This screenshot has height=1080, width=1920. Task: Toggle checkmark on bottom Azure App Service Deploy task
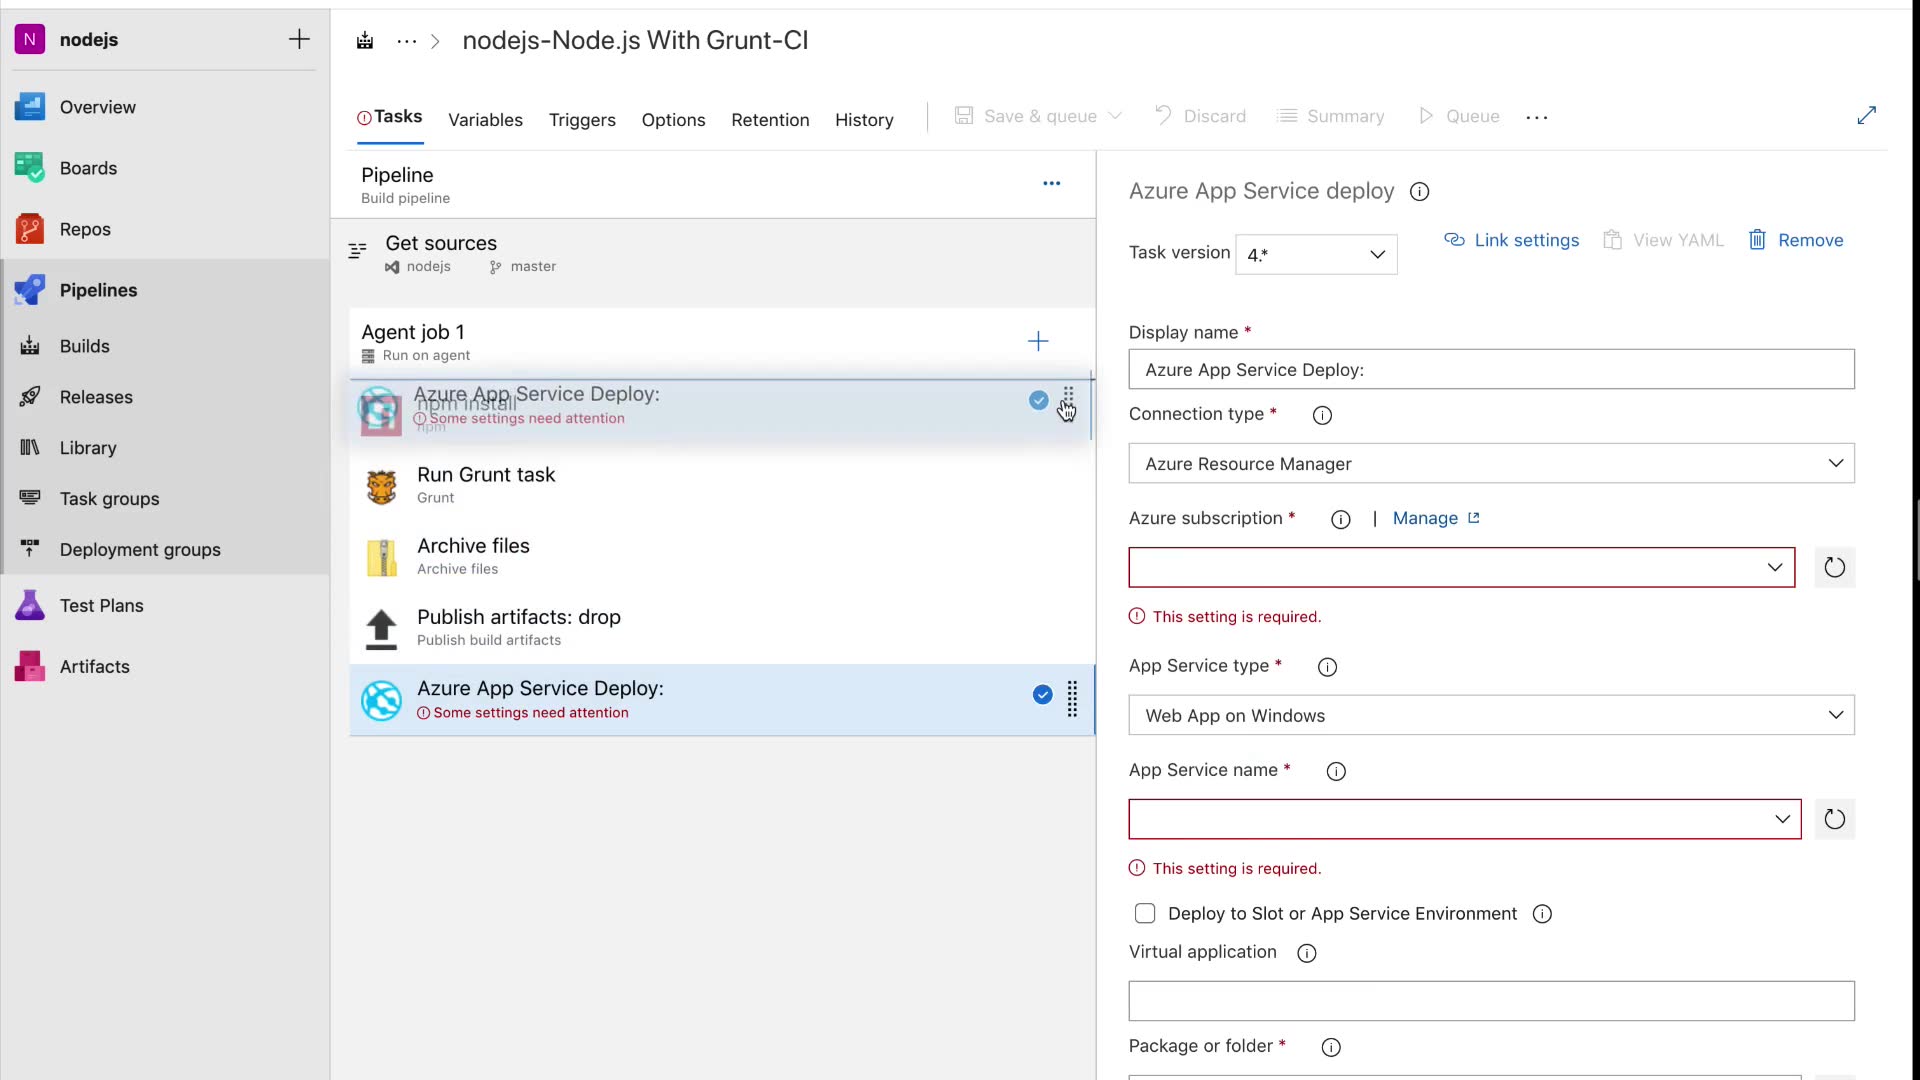[x=1042, y=695]
